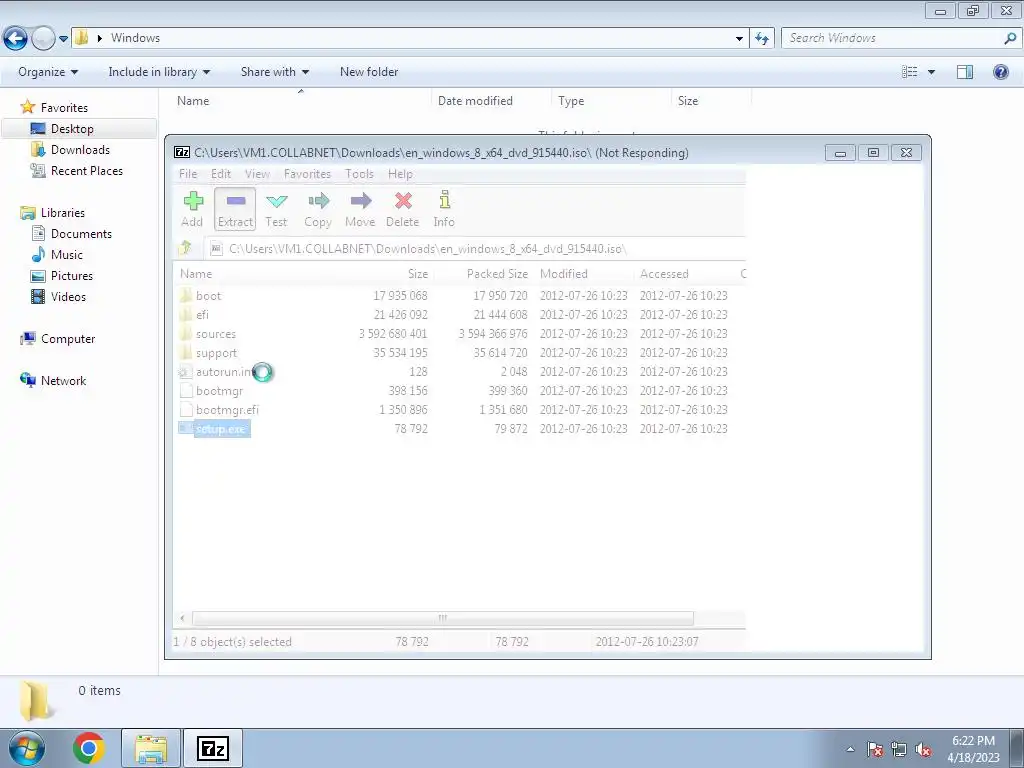Open the Tools menu in 7-Zip

click(x=359, y=174)
